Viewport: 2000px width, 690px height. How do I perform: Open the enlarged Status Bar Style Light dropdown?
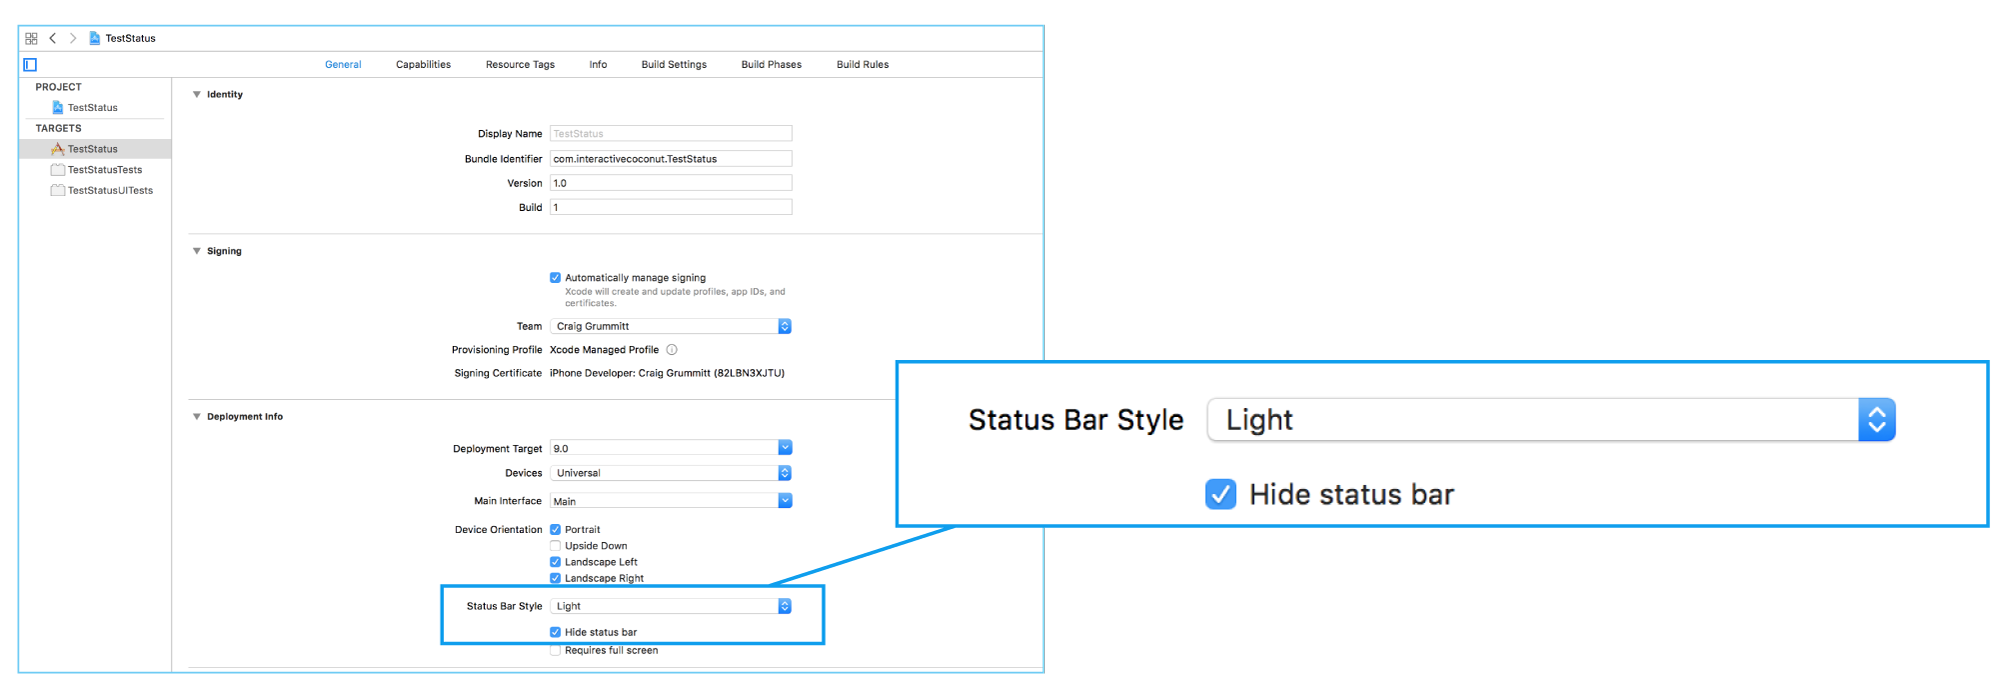point(1551,420)
